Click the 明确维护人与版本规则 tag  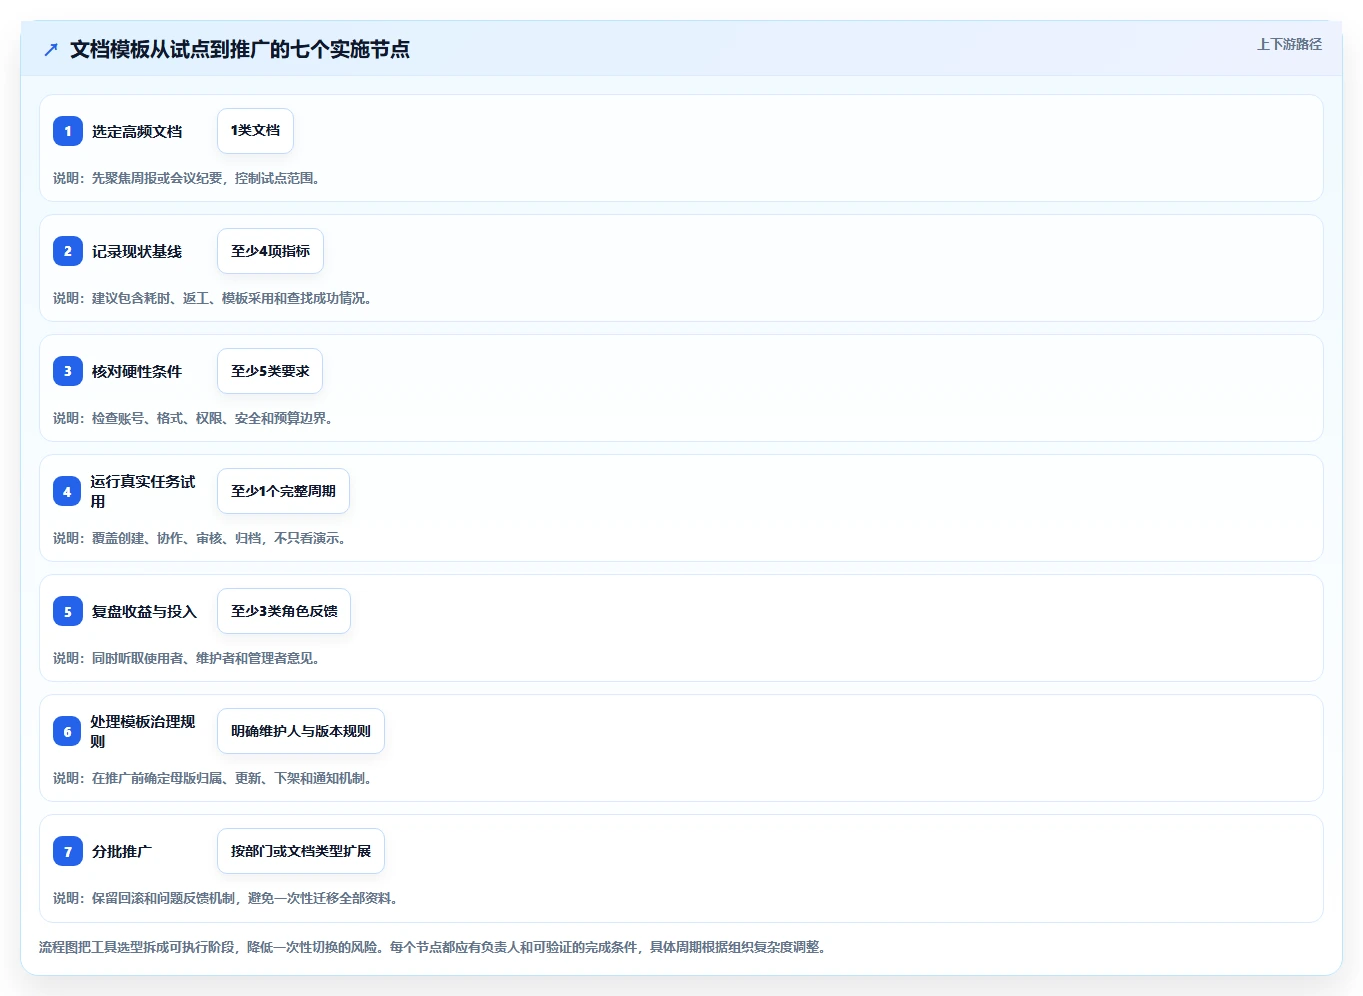coord(301,731)
